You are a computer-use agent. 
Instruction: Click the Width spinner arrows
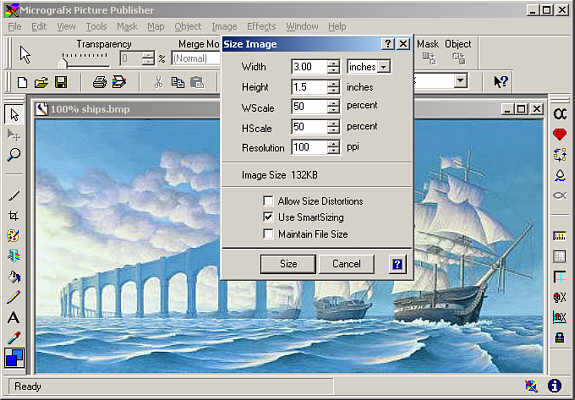333,67
